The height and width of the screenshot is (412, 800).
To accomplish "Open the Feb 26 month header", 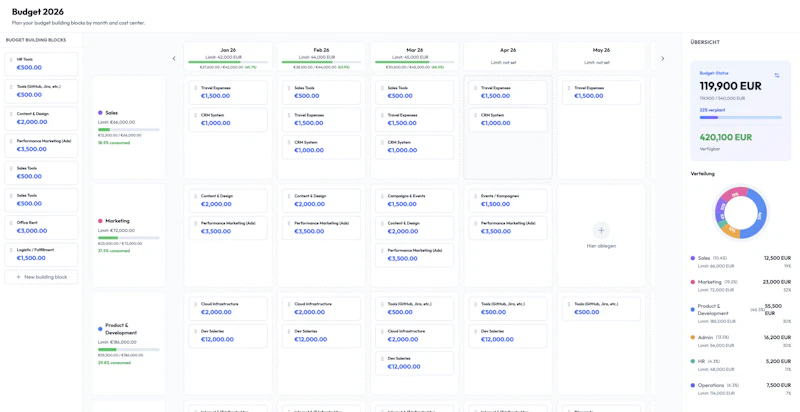I will coord(321,57).
